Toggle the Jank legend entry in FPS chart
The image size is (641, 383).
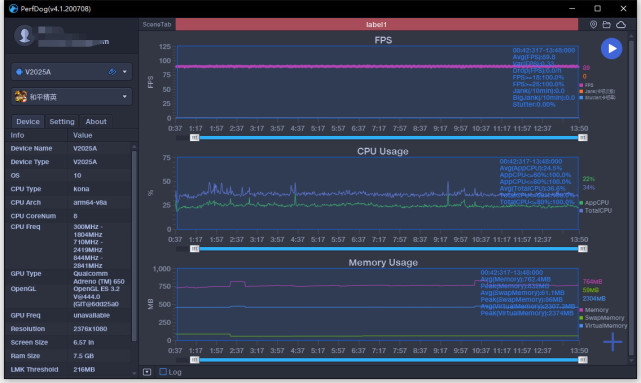coord(597,91)
